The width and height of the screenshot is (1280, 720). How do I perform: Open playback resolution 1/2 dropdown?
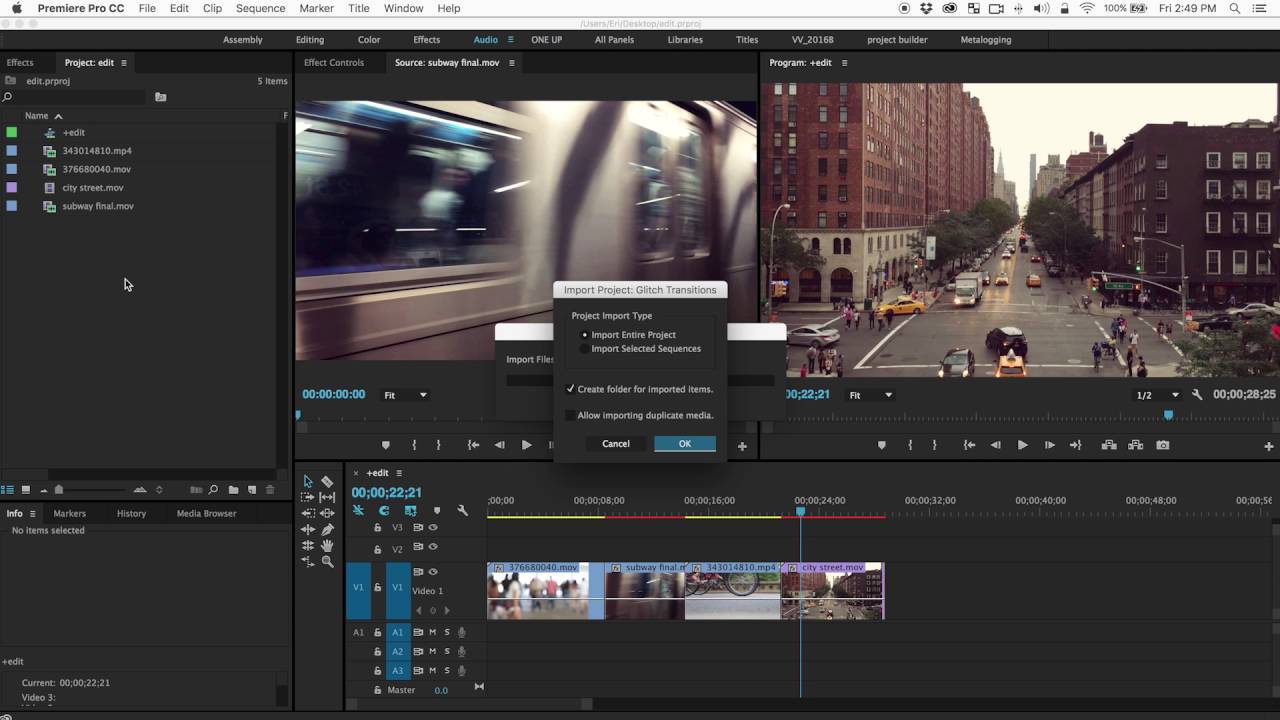pos(1157,395)
